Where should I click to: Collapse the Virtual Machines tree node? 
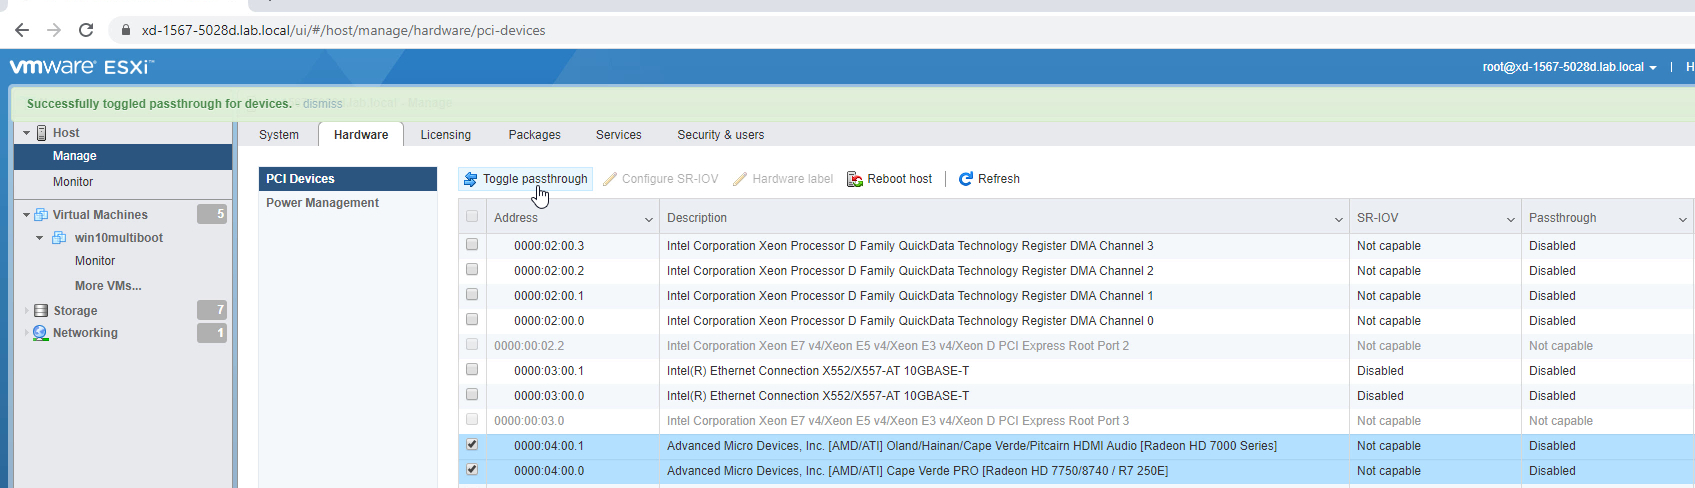click(27, 215)
